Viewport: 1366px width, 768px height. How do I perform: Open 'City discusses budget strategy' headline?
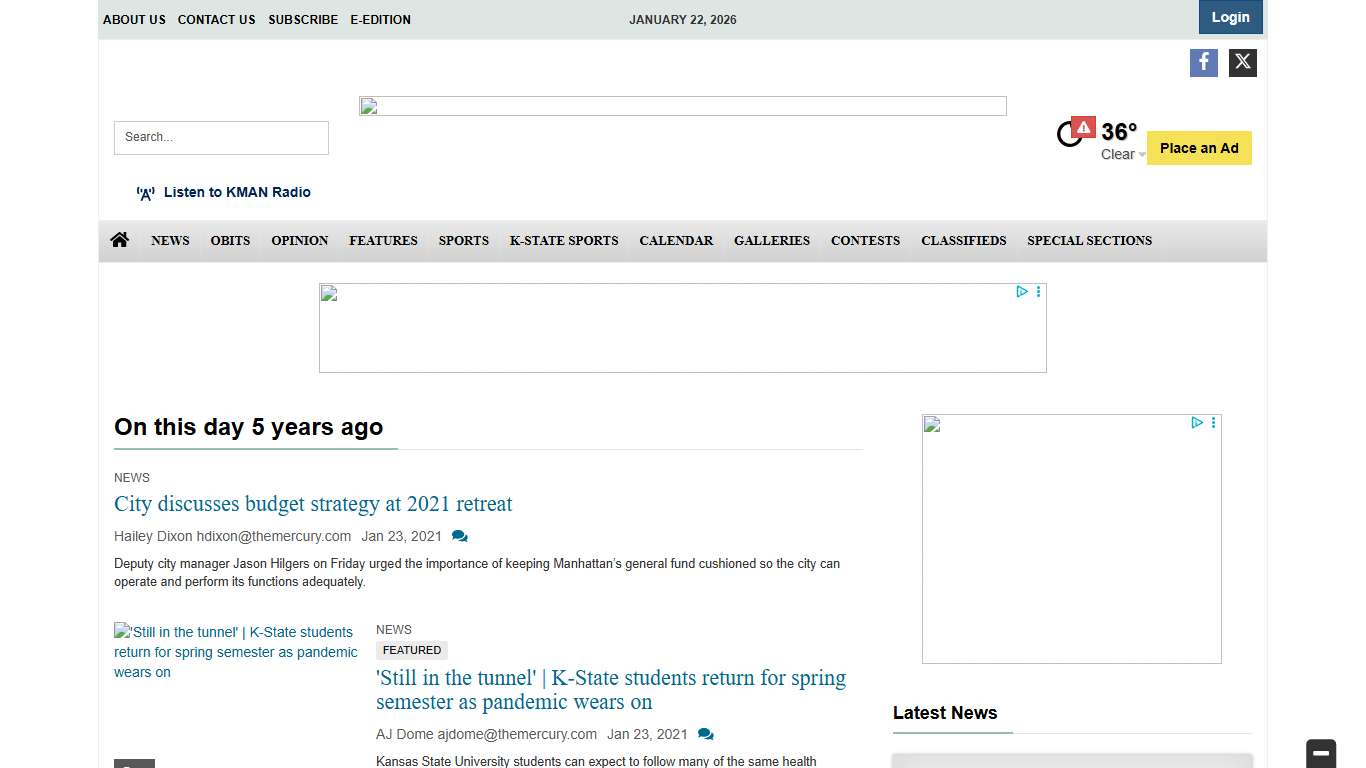313,504
